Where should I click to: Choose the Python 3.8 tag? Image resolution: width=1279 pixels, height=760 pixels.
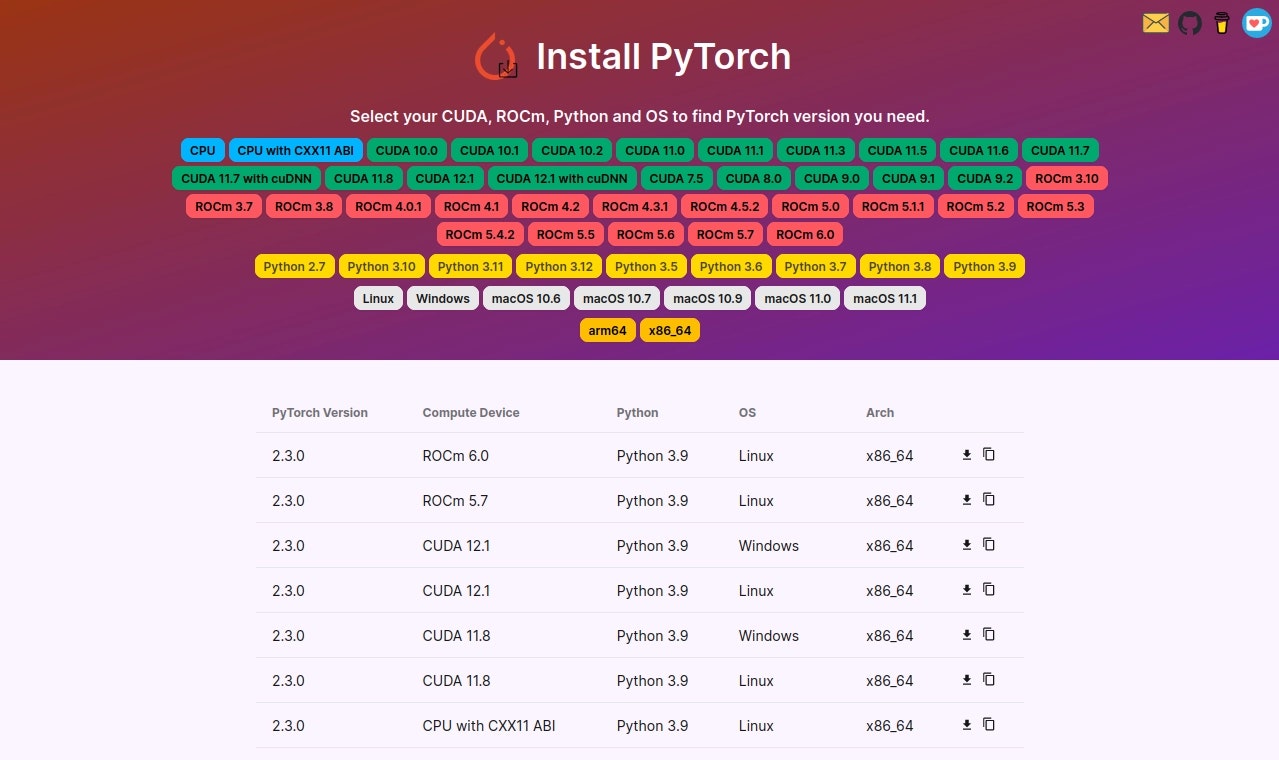point(900,267)
